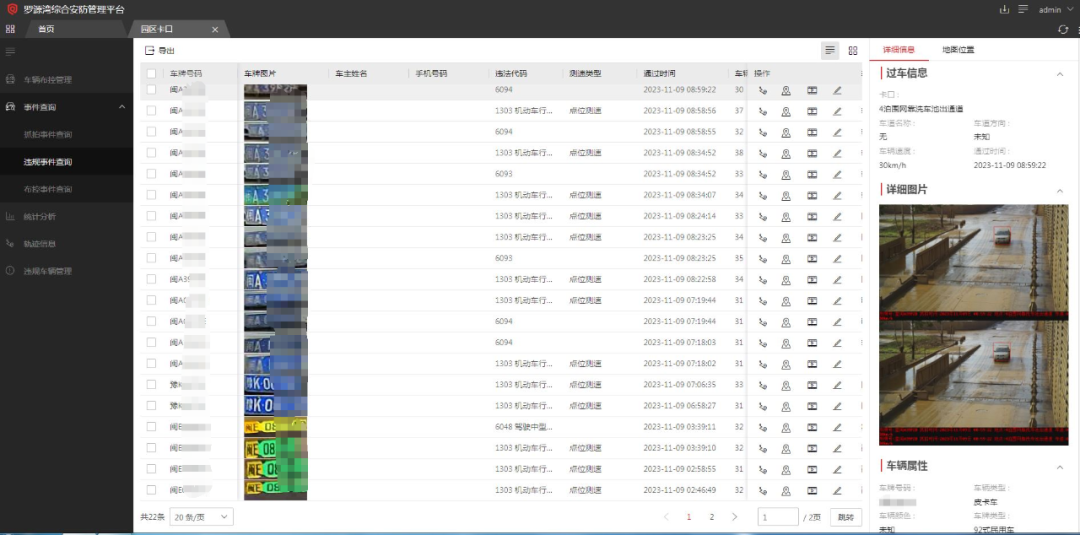The width and height of the screenshot is (1080, 535).
Task: Open the download icon in title bar
Action: pyautogui.click(x=1004, y=9)
